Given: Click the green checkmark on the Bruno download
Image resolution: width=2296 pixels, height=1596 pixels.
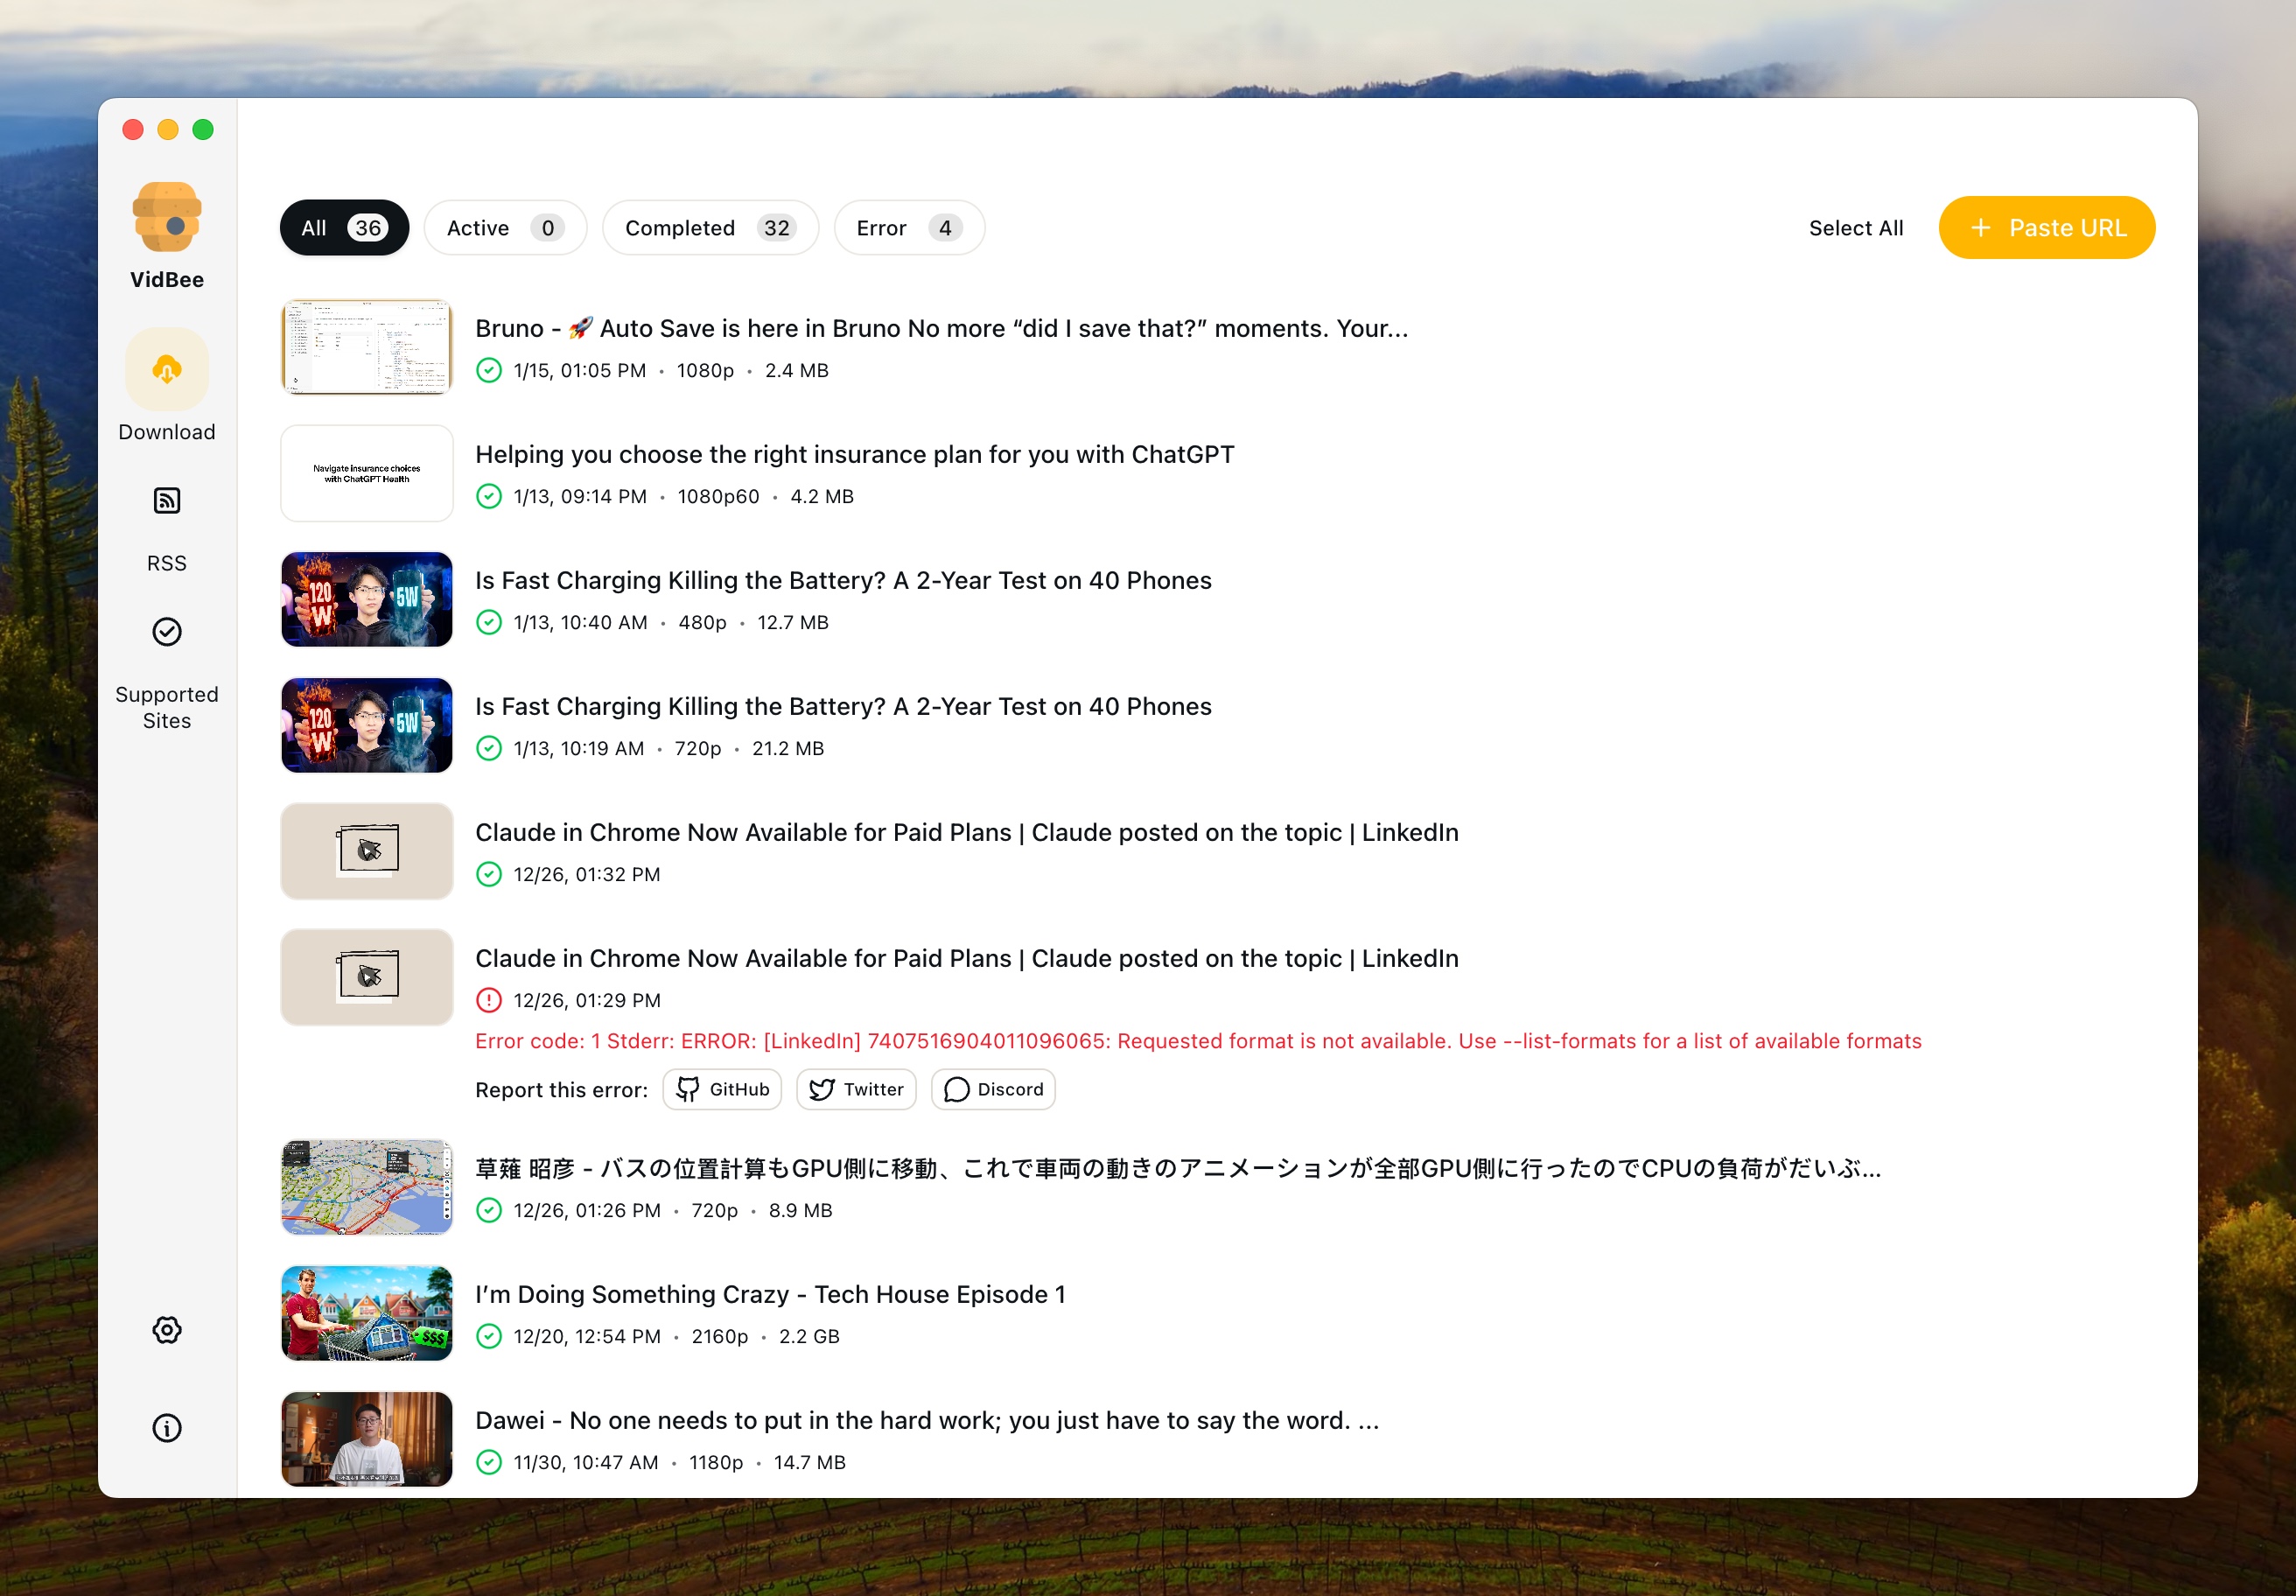Looking at the screenshot, I should [x=489, y=370].
